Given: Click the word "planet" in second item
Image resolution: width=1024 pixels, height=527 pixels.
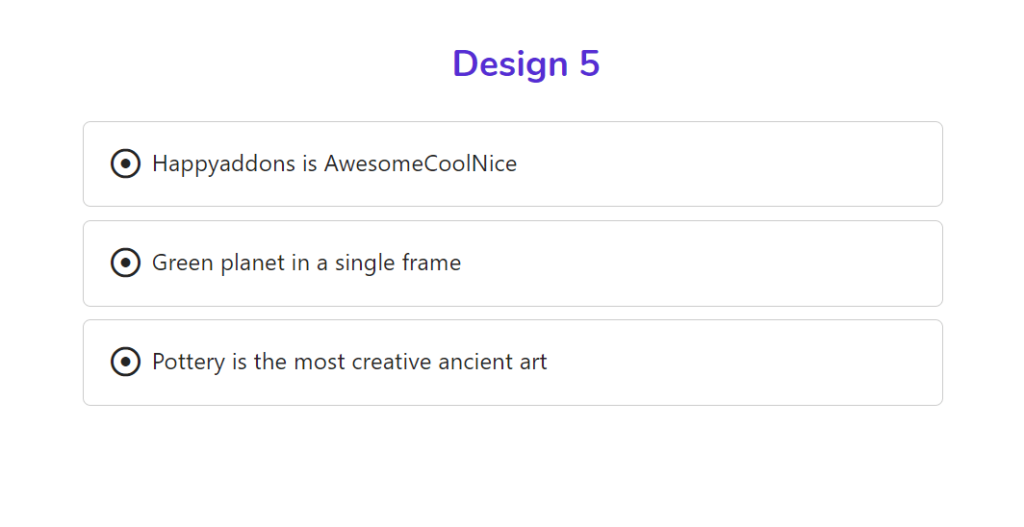Looking at the screenshot, I should (252, 263).
